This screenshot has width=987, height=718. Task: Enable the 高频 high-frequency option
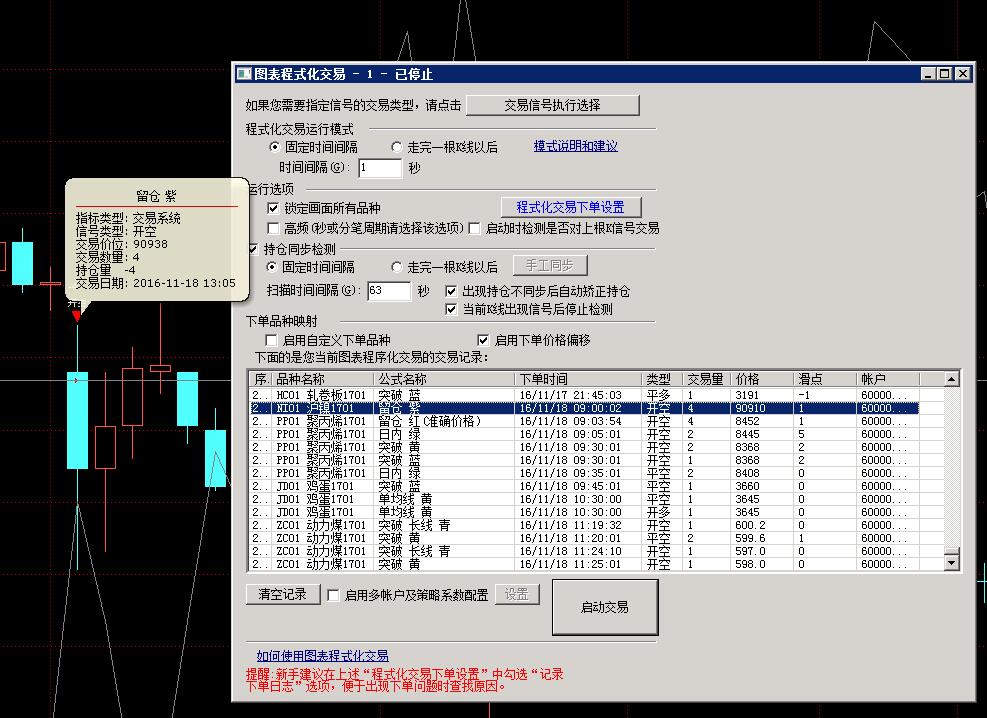coord(273,228)
